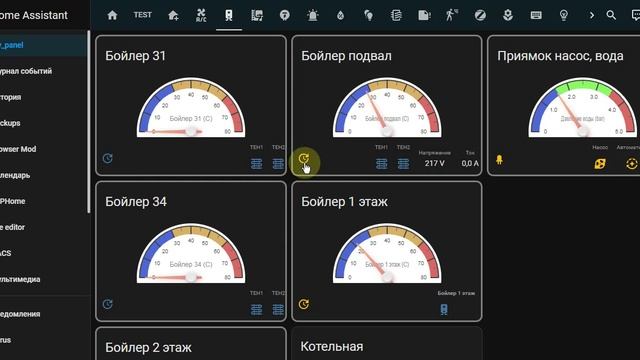Open the Бойлер 31 temperature gauge
The height and width of the screenshot is (360, 640).
pos(191,107)
